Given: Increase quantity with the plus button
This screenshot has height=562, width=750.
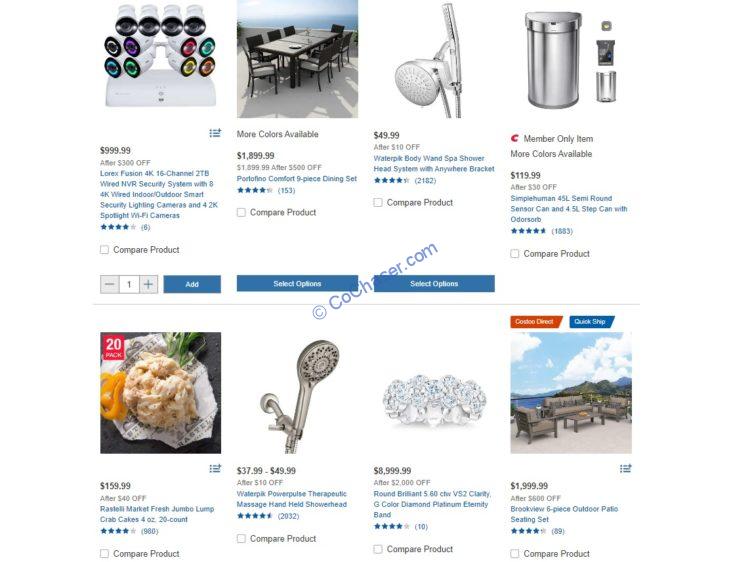Looking at the screenshot, I should pyautogui.click(x=148, y=285).
